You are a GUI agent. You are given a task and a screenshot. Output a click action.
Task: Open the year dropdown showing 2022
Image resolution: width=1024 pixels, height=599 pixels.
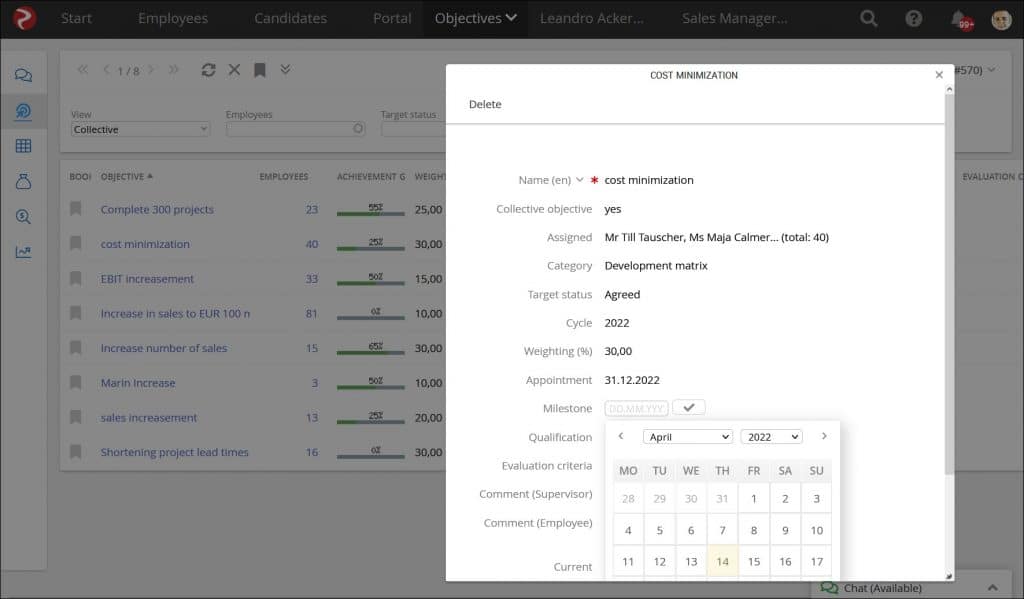771,437
